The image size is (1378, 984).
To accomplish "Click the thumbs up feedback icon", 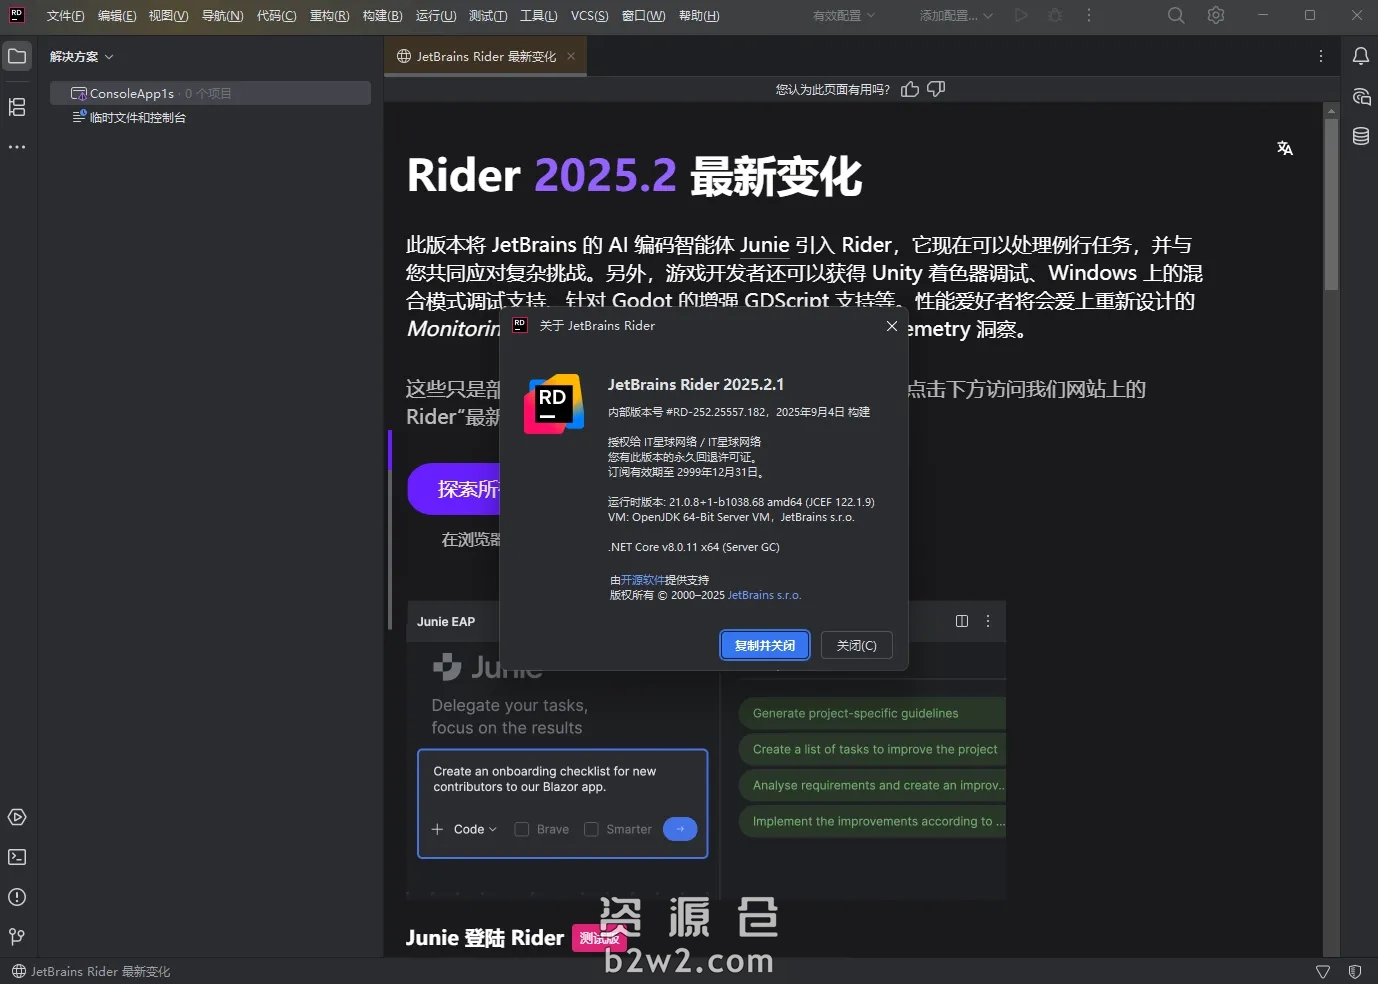I will click(x=909, y=90).
